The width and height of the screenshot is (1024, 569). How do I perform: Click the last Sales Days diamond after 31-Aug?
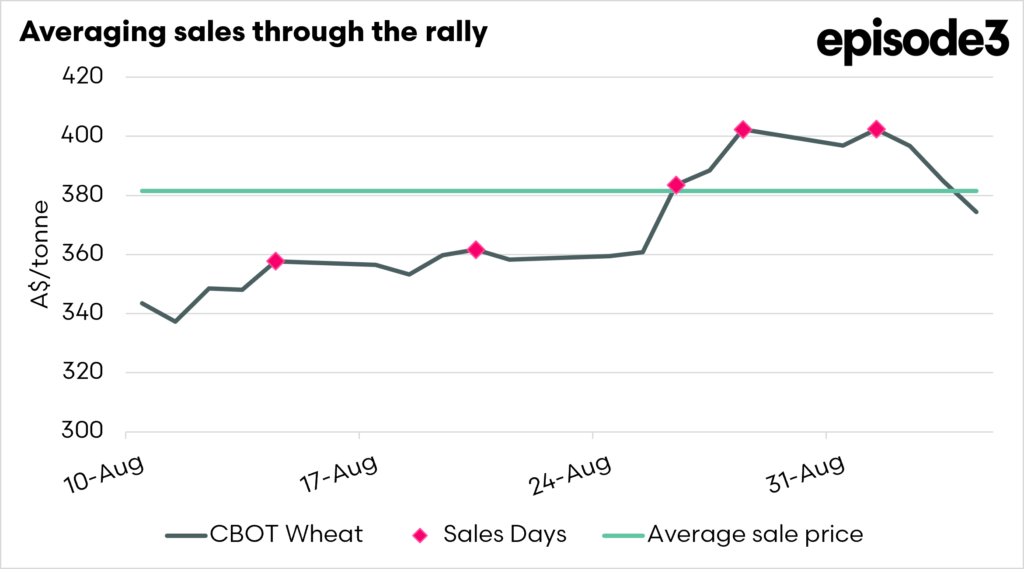point(876,129)
